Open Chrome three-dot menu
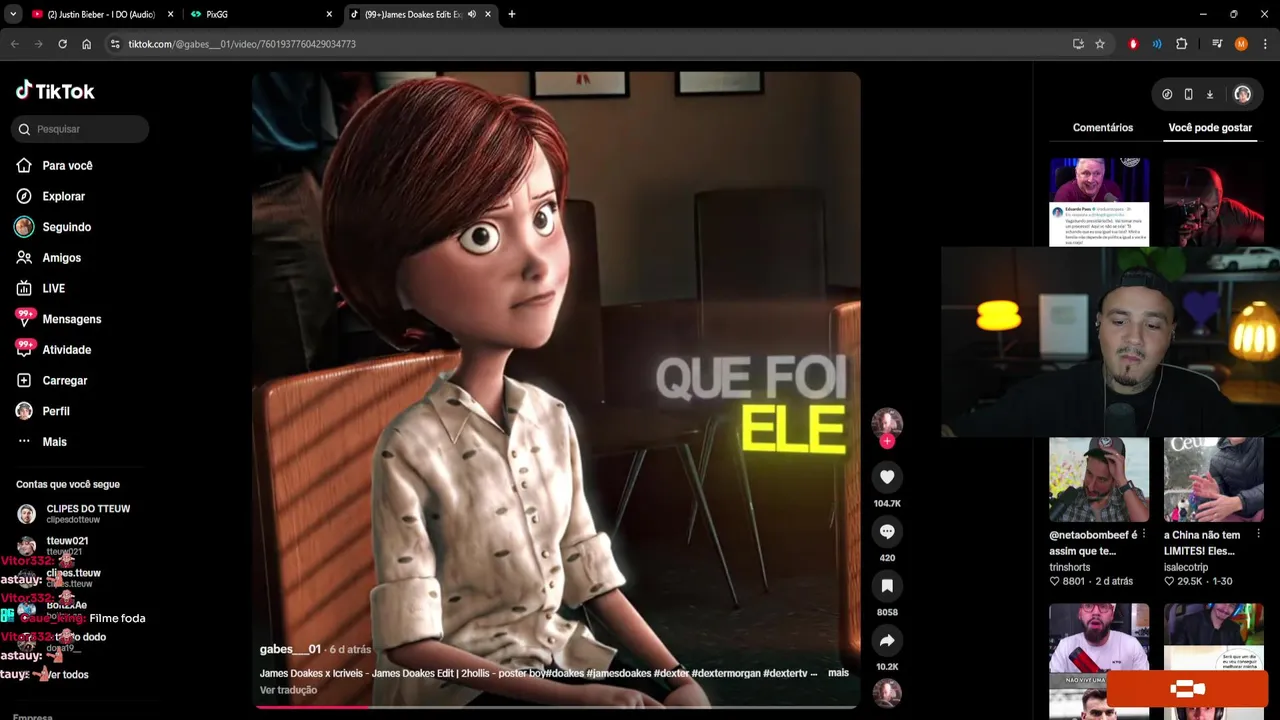1280x720 pixels. coord(1265,44)
